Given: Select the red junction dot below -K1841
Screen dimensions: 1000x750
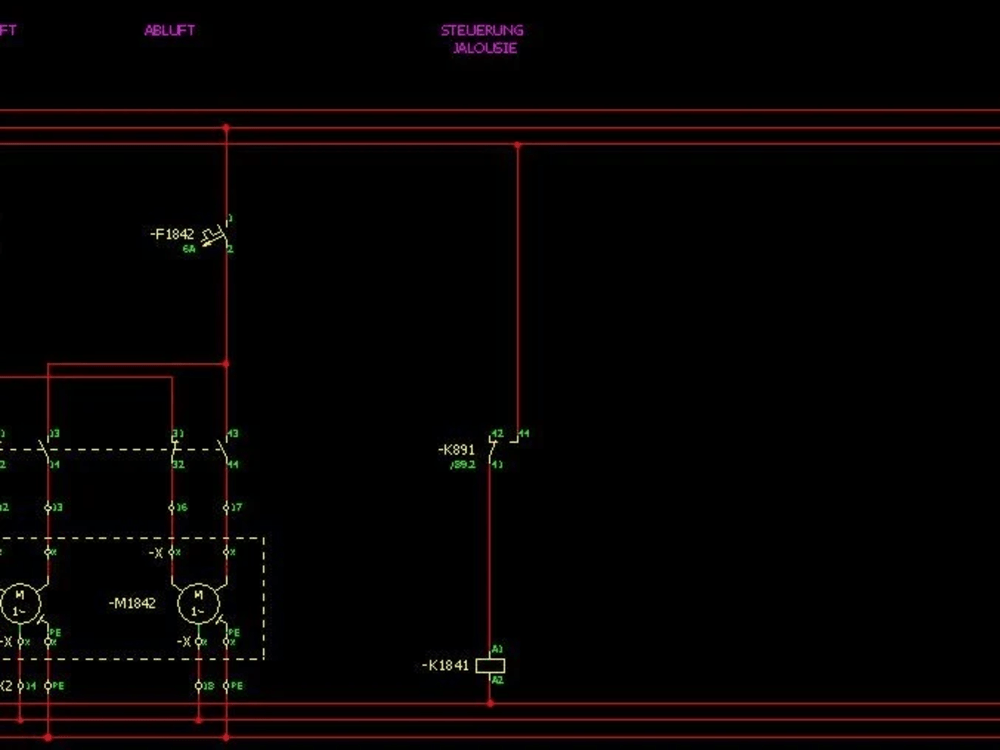Looking at the screenshot, I should pos(490,703).
